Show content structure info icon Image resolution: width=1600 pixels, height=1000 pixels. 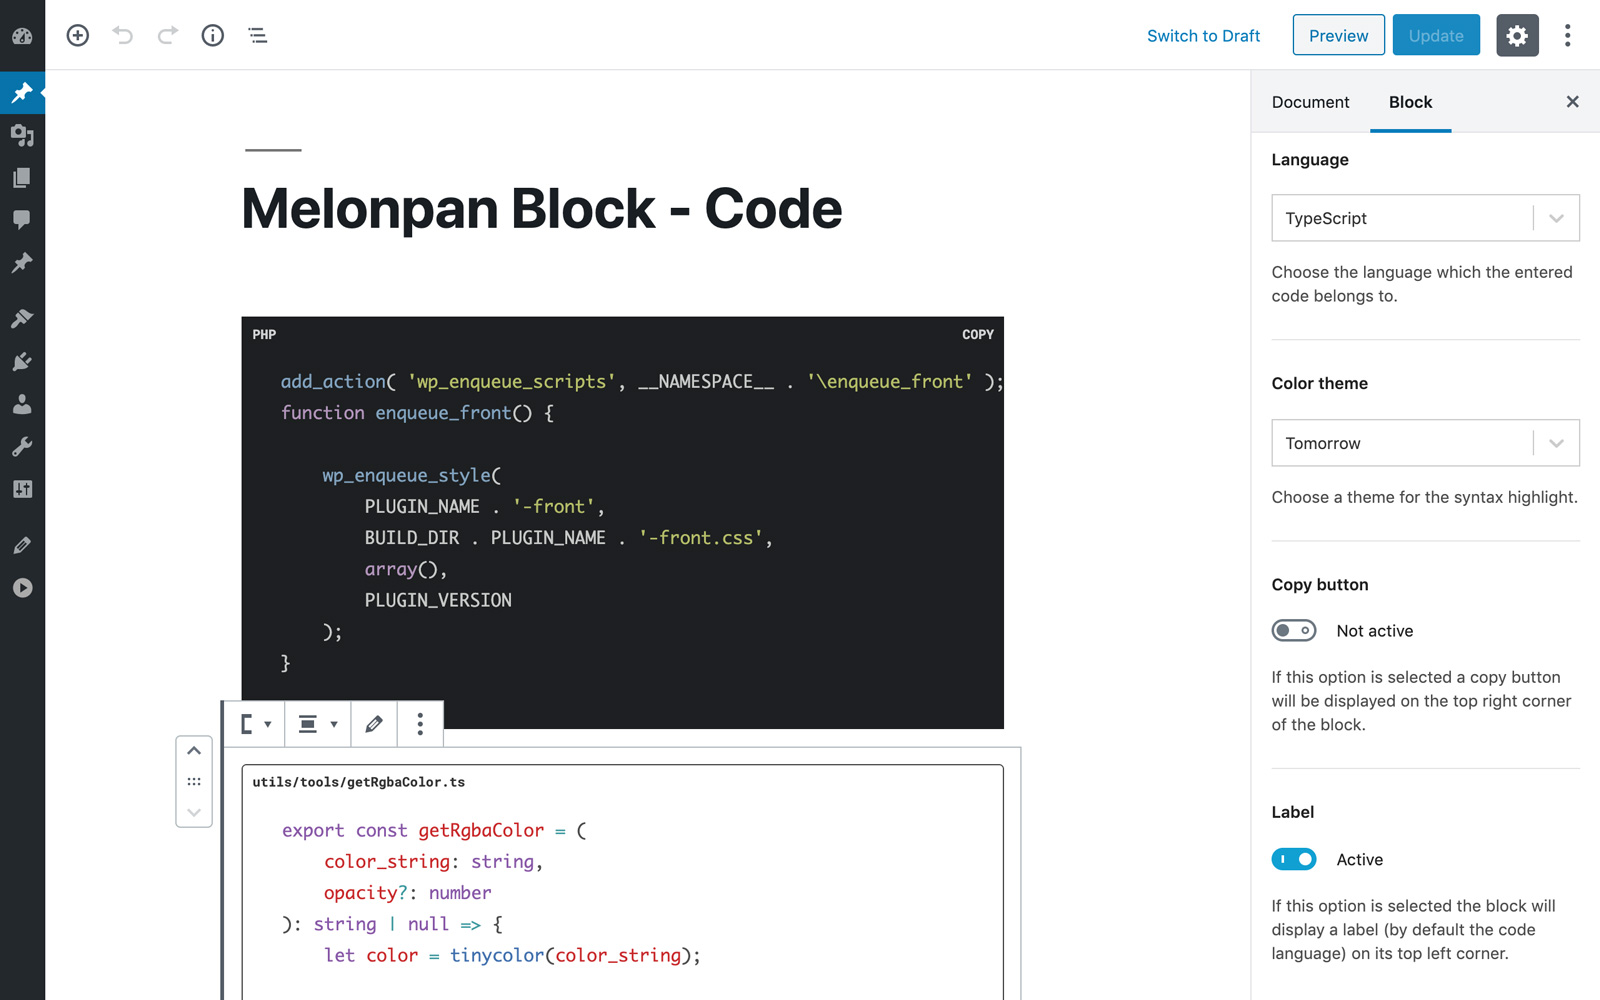(x=213, y=36)
